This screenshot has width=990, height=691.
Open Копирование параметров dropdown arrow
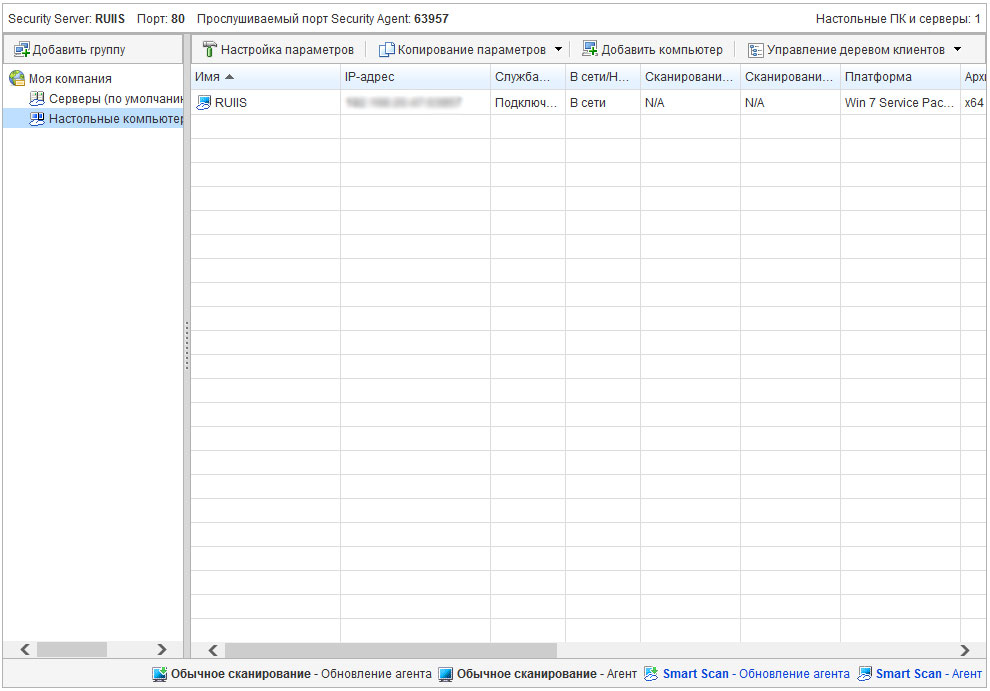click(558, 49)
